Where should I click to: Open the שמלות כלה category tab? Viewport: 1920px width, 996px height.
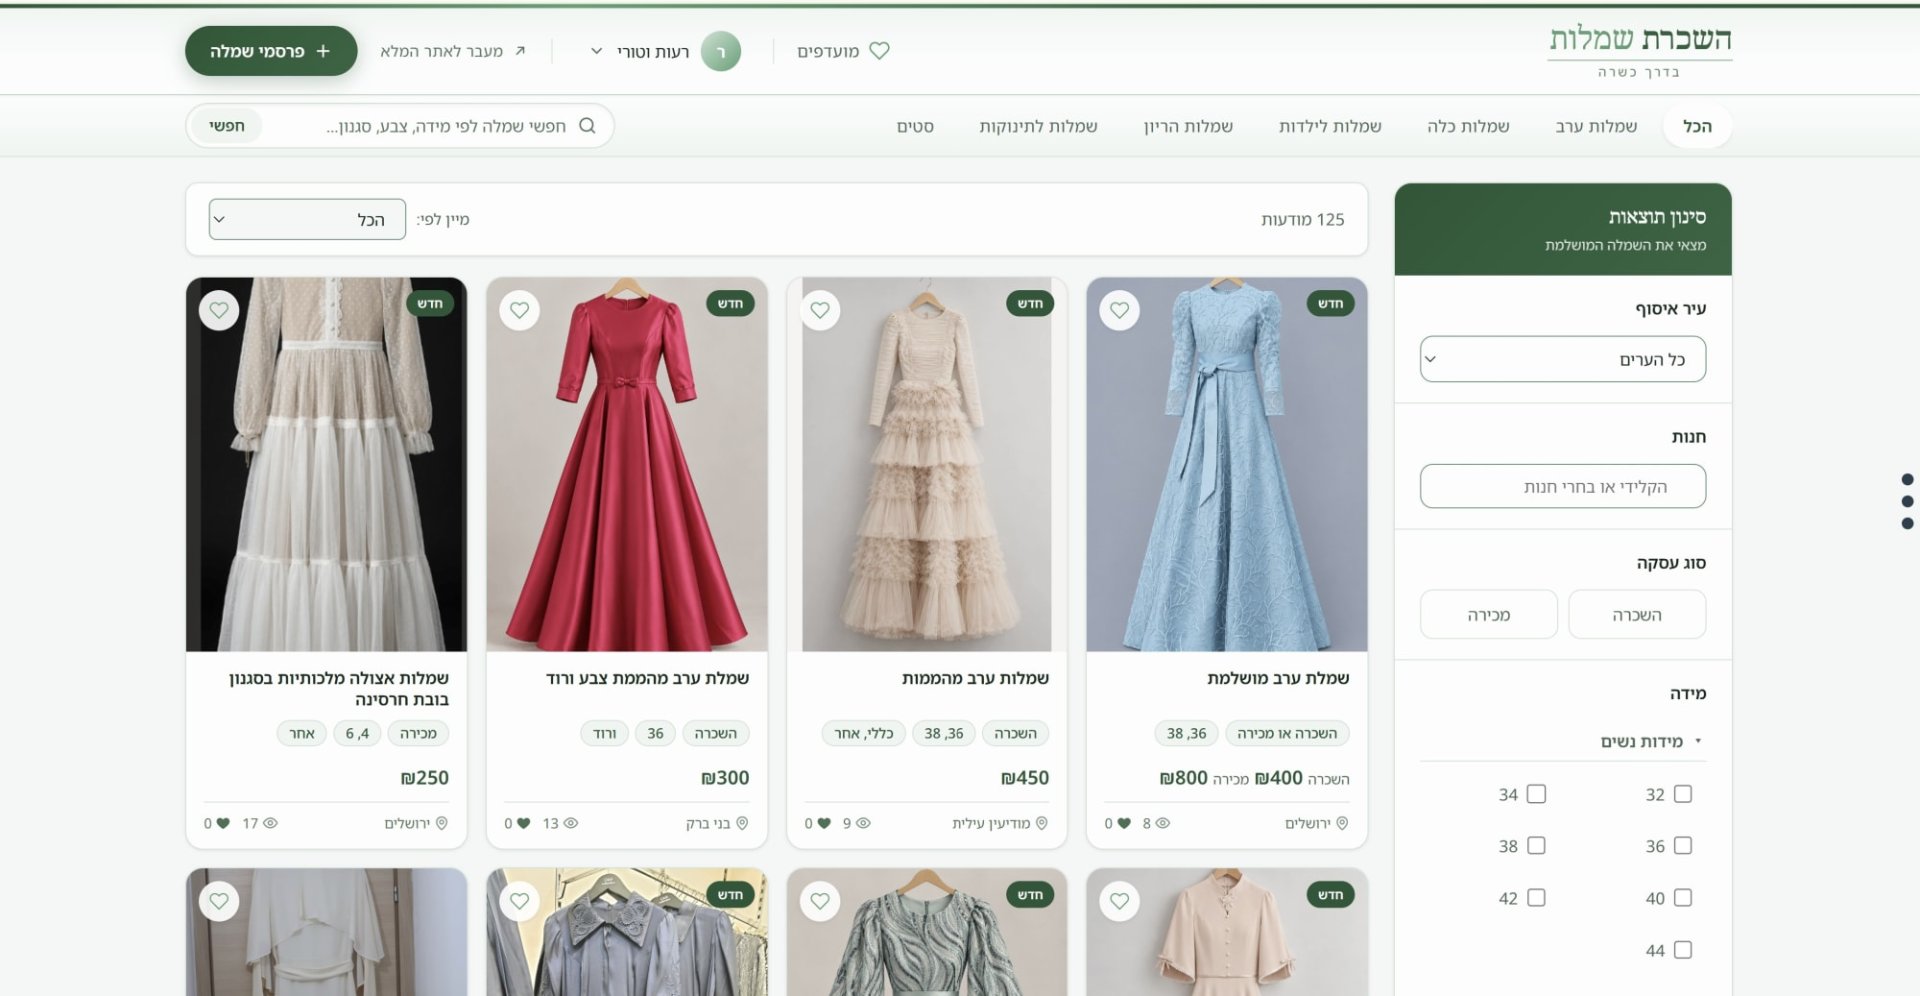click(x=1468, y=126)
